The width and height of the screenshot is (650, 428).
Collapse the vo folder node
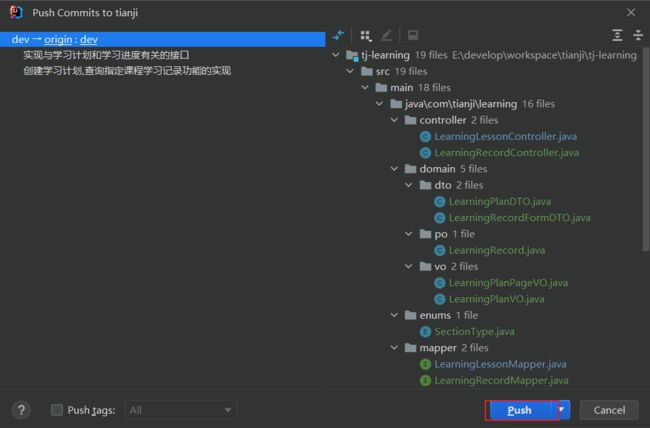(409, 266)
